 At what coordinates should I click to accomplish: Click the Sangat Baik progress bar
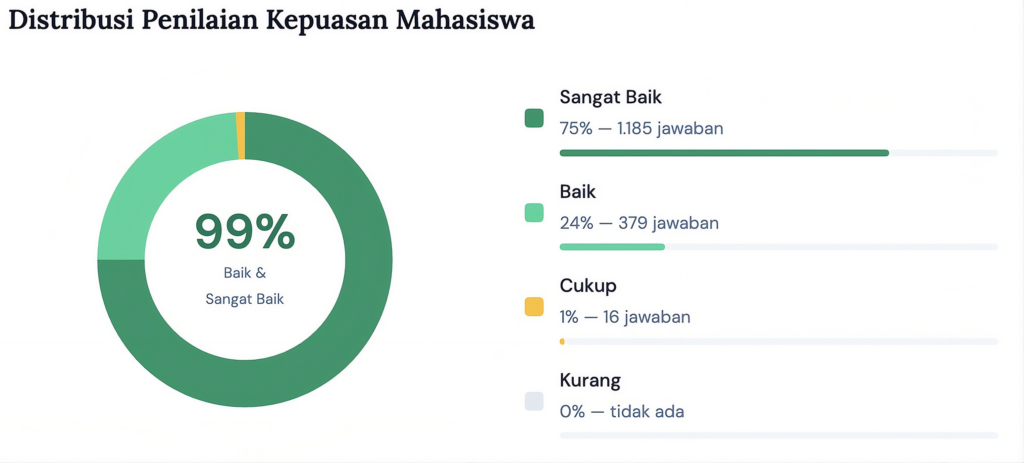(778, 153)
